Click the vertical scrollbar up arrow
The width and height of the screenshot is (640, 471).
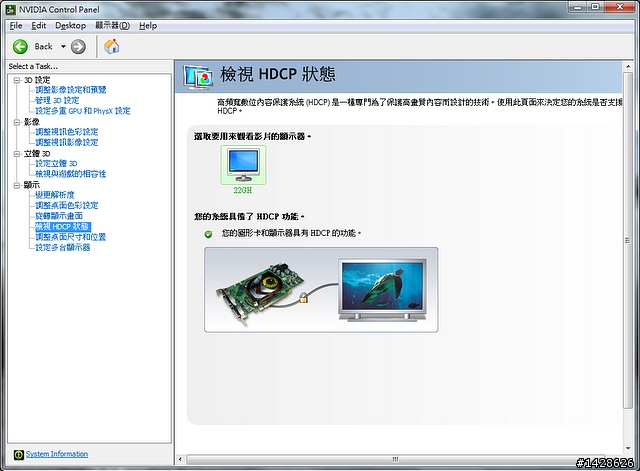628,67
